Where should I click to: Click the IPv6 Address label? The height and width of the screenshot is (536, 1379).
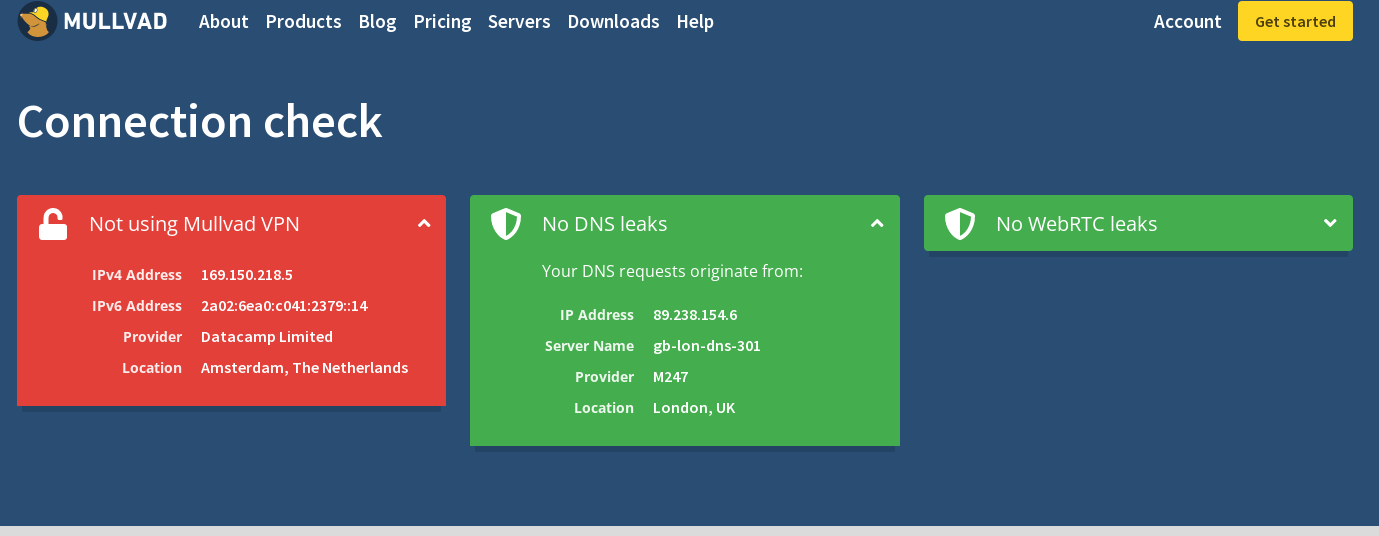tap(137, 306)
